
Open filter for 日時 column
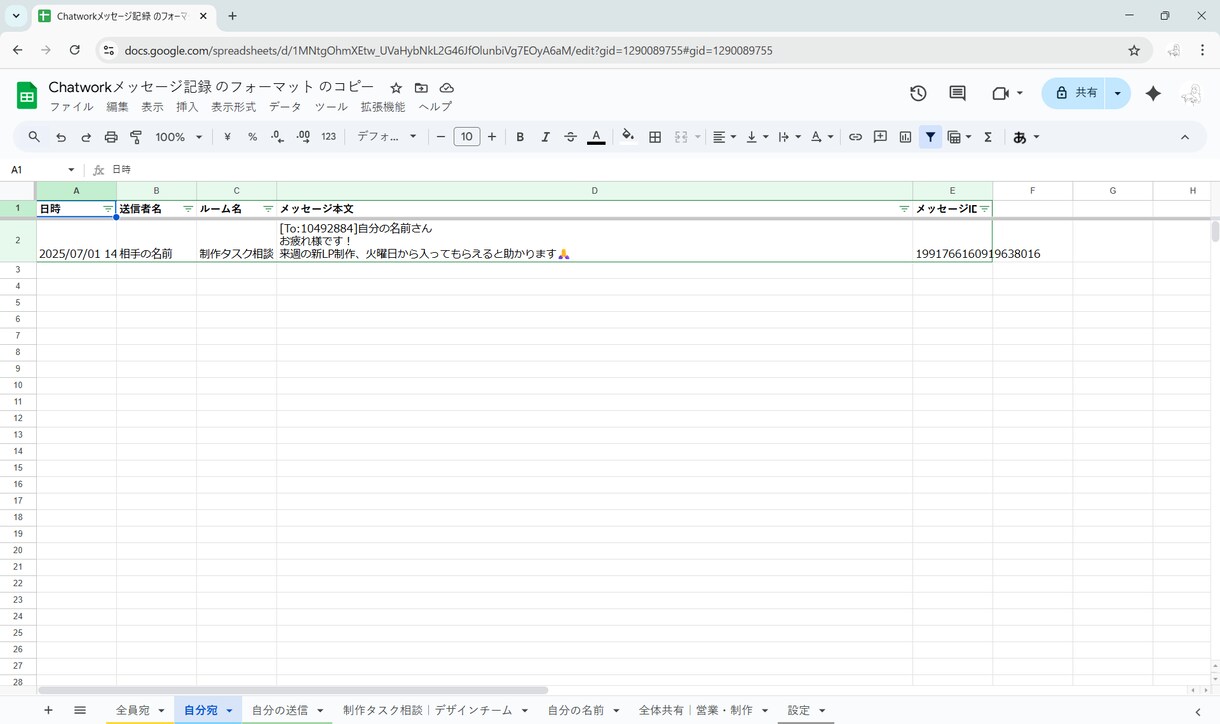point(108,209)
